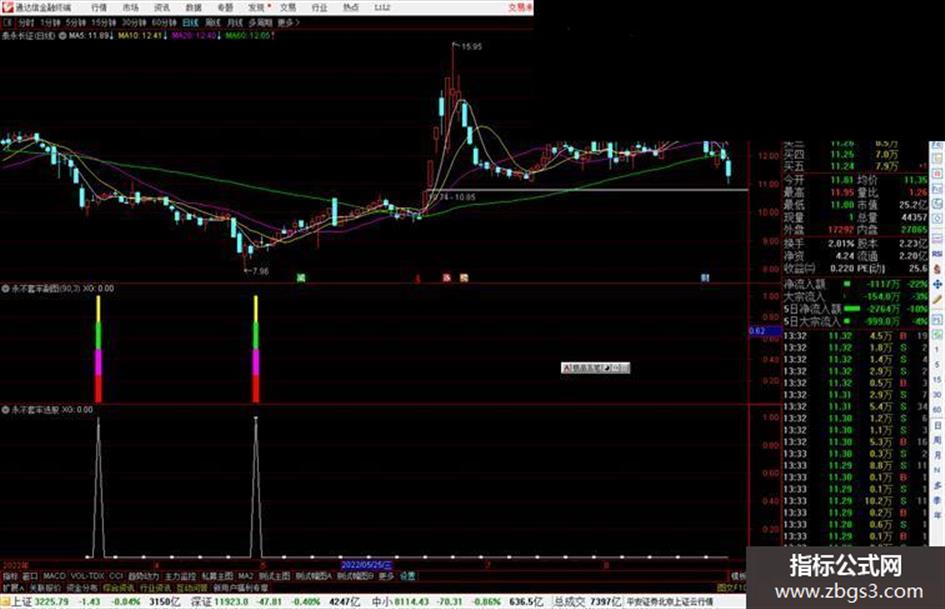The width and height of the screenshot is (945, 609).
Task: Click the money bag icon in right sidebar
Action: [937, 269]
